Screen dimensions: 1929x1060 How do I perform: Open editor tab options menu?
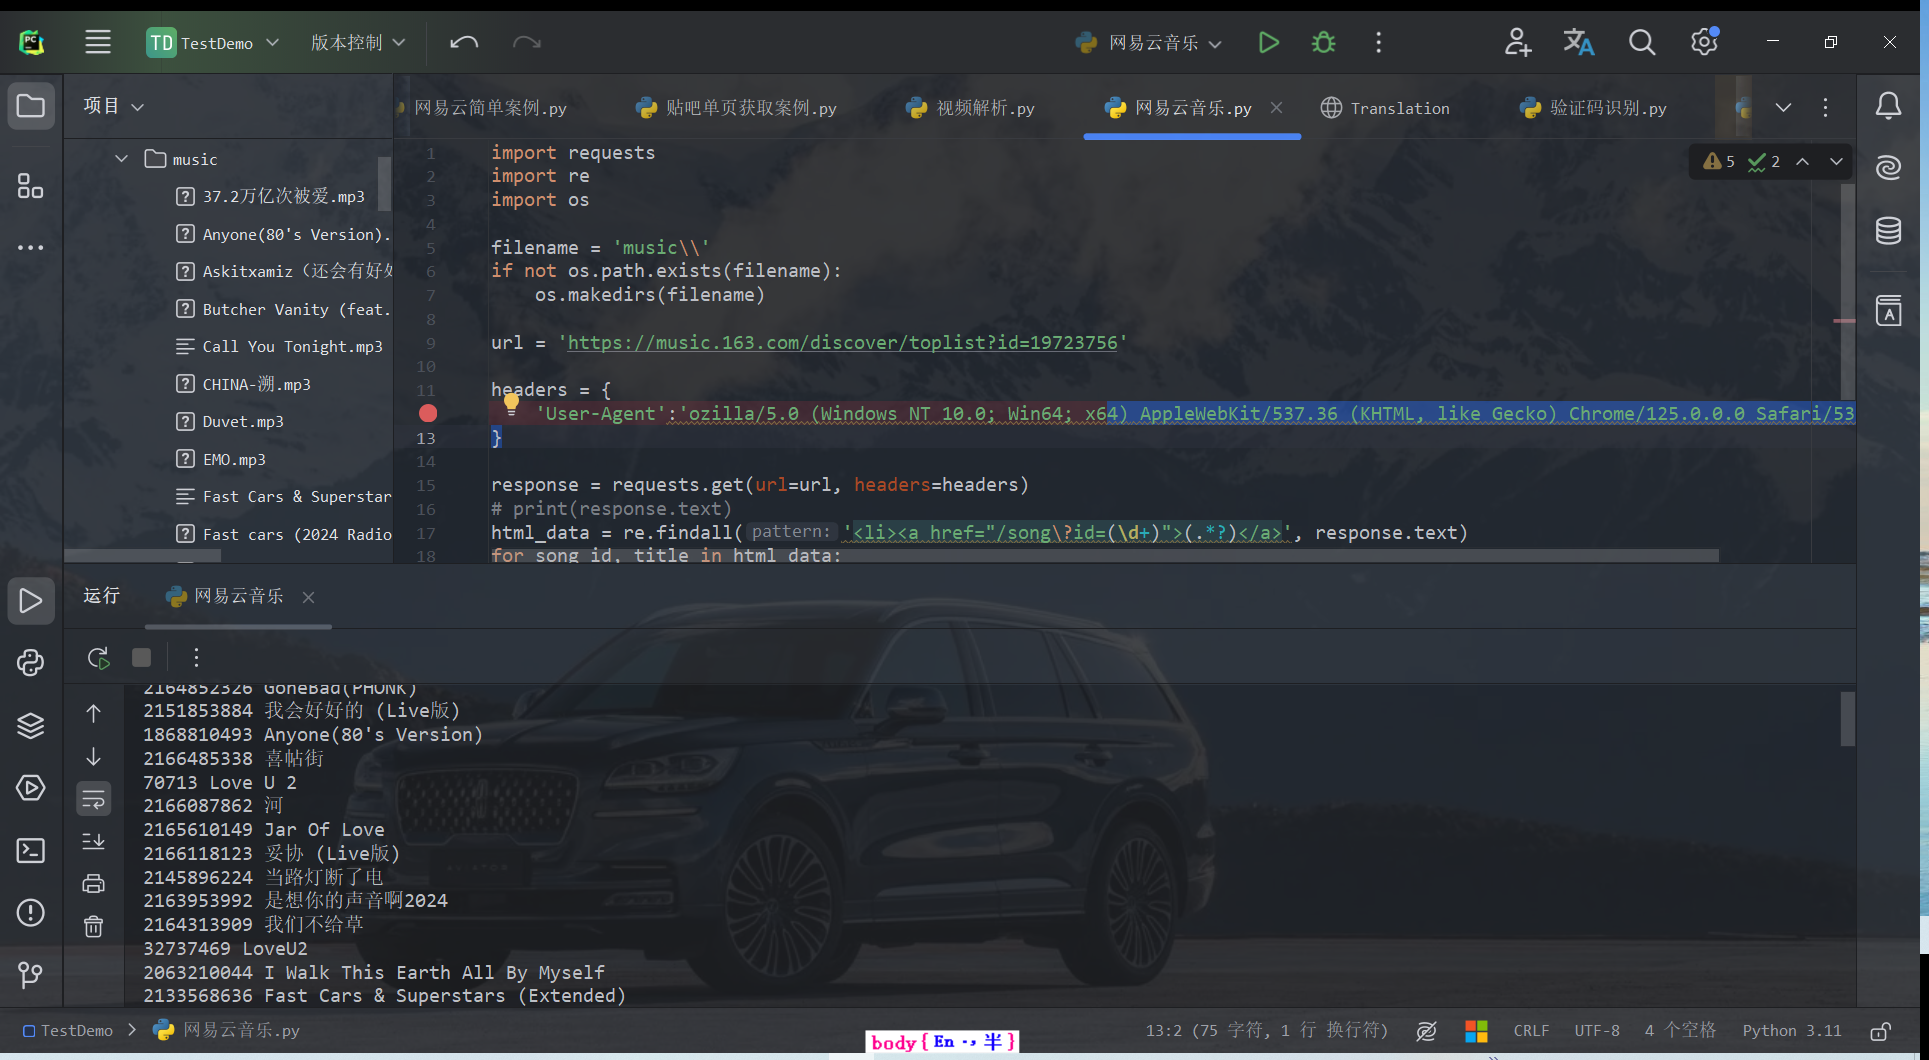pyautogui.click(x=1825, y=108)
